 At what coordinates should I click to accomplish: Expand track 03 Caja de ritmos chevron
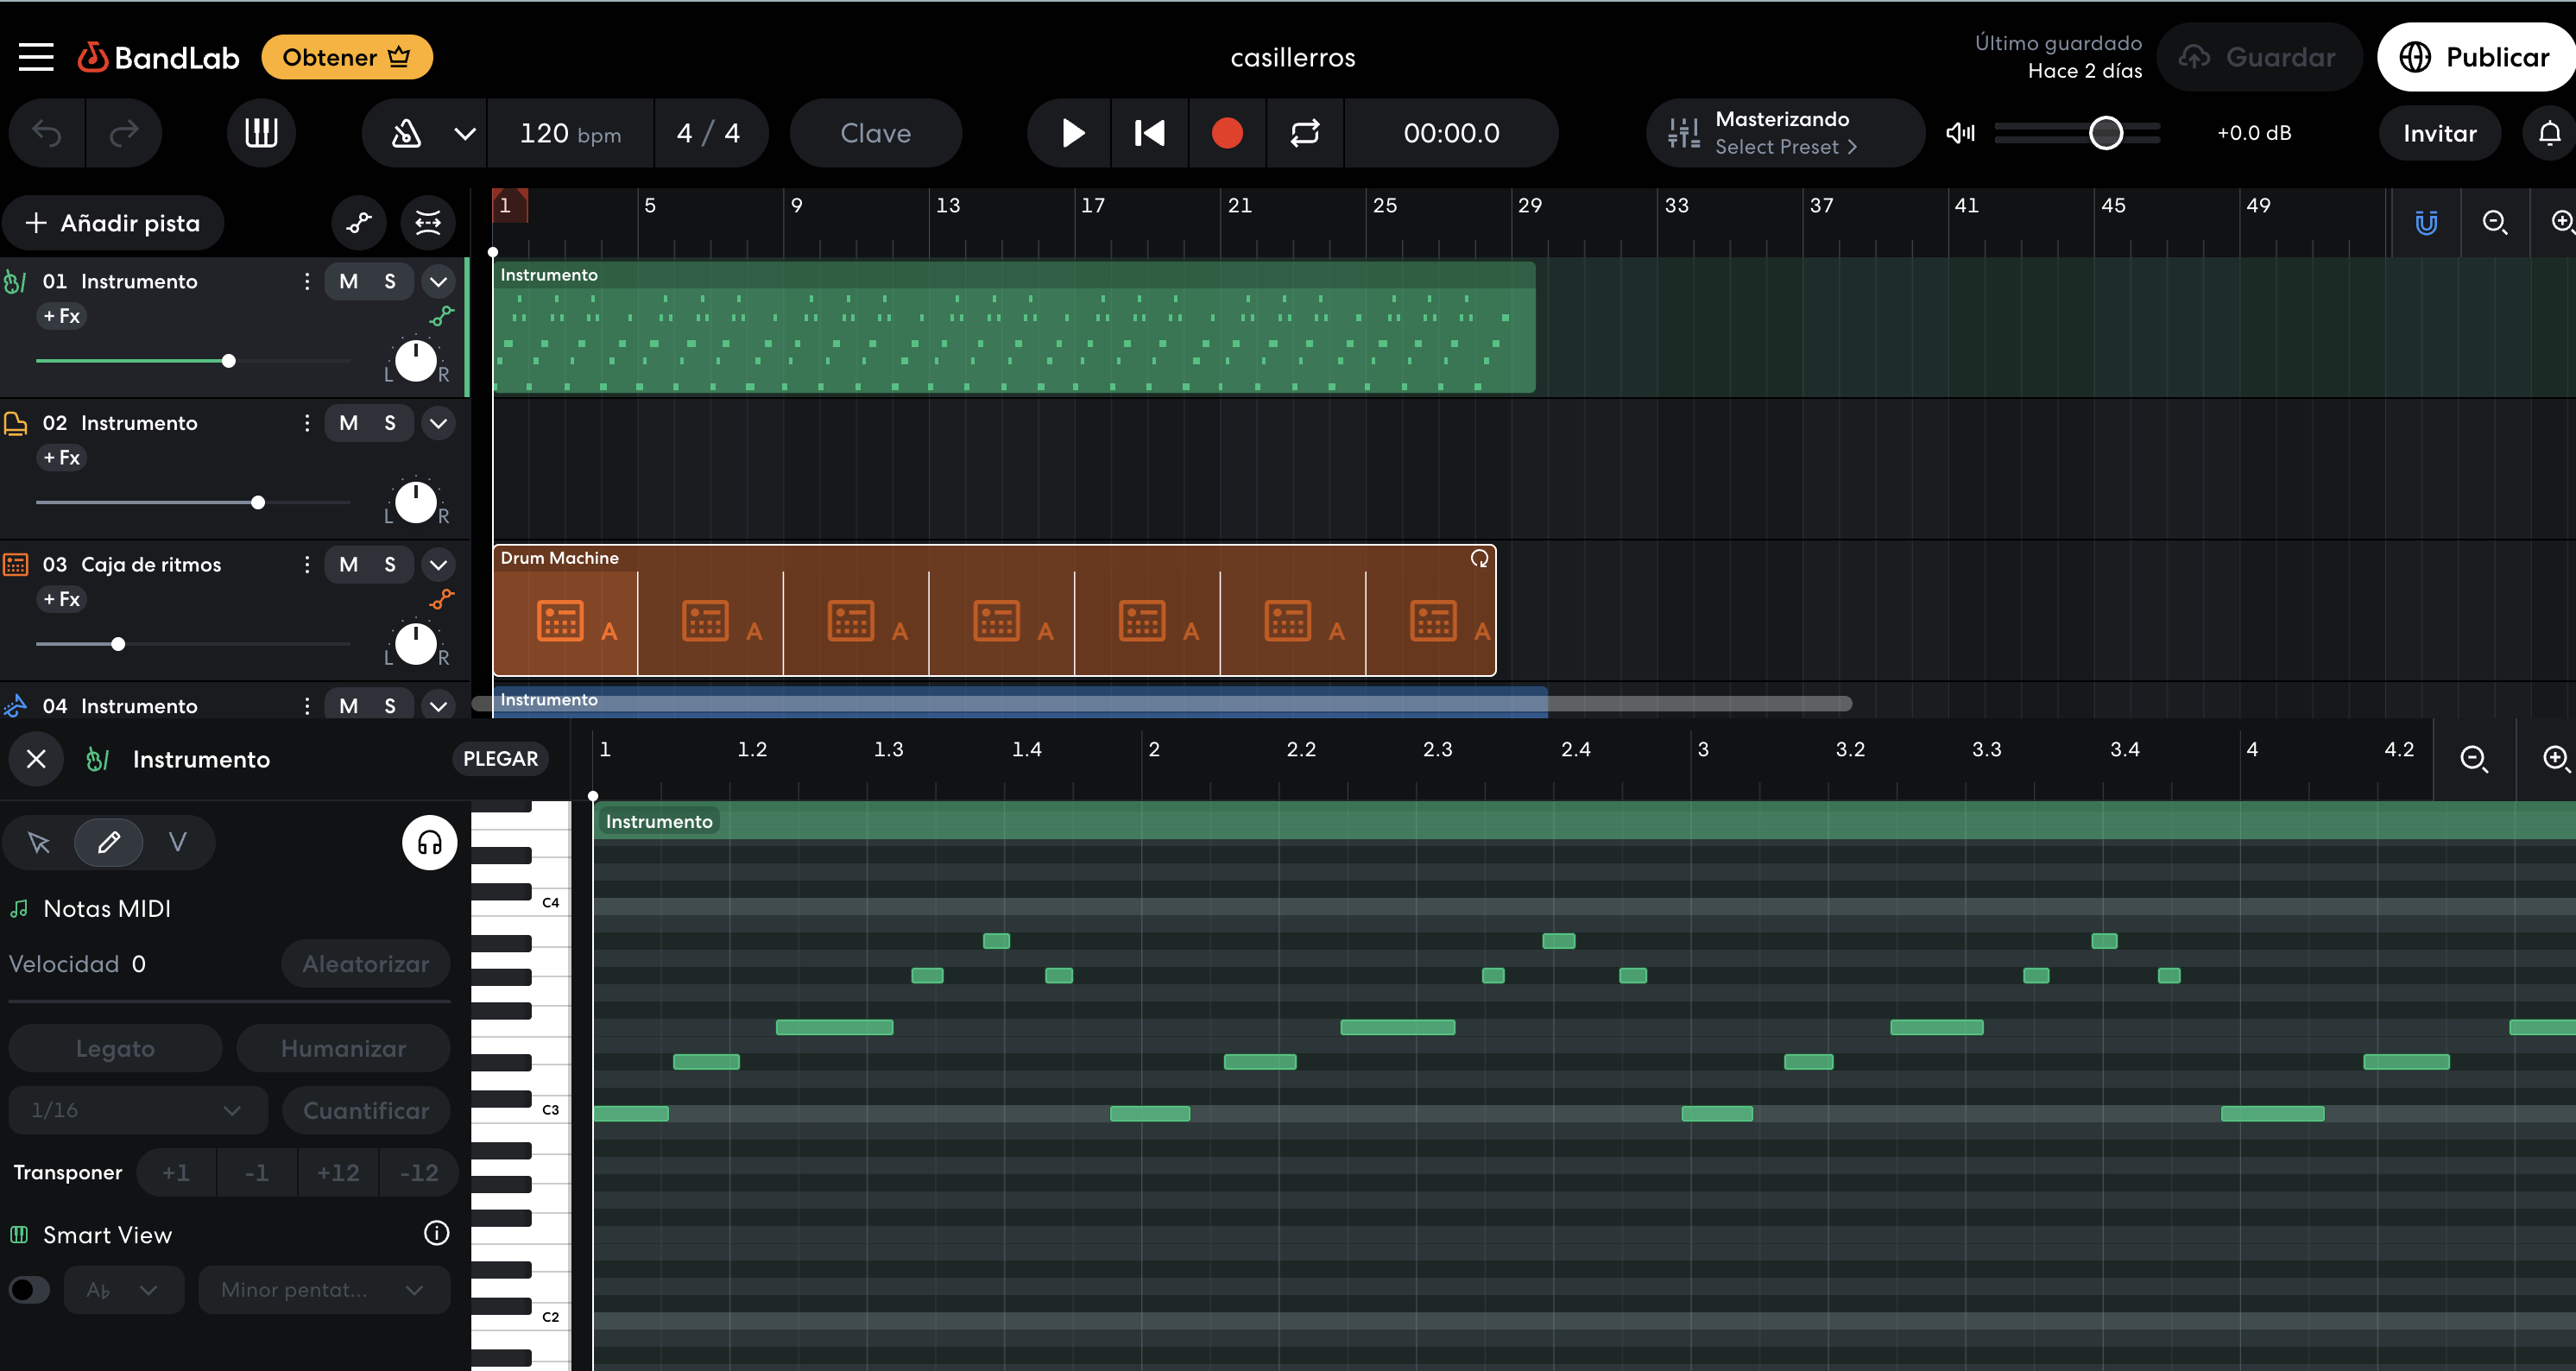[x=438, y=564]
